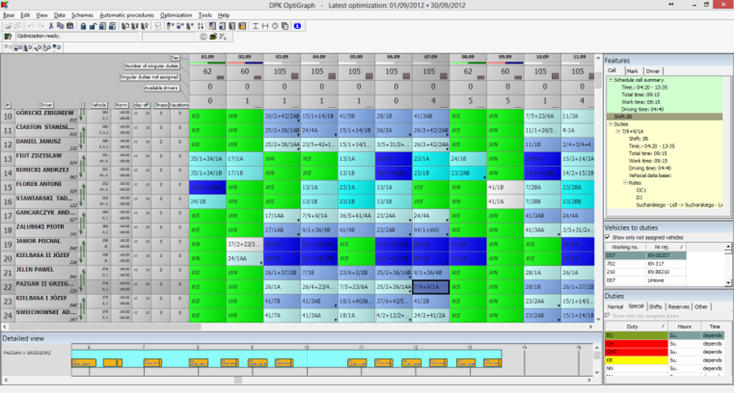The image size is (734, 393).
Task: Click the closed padlock lock icon
Action: 83,26
